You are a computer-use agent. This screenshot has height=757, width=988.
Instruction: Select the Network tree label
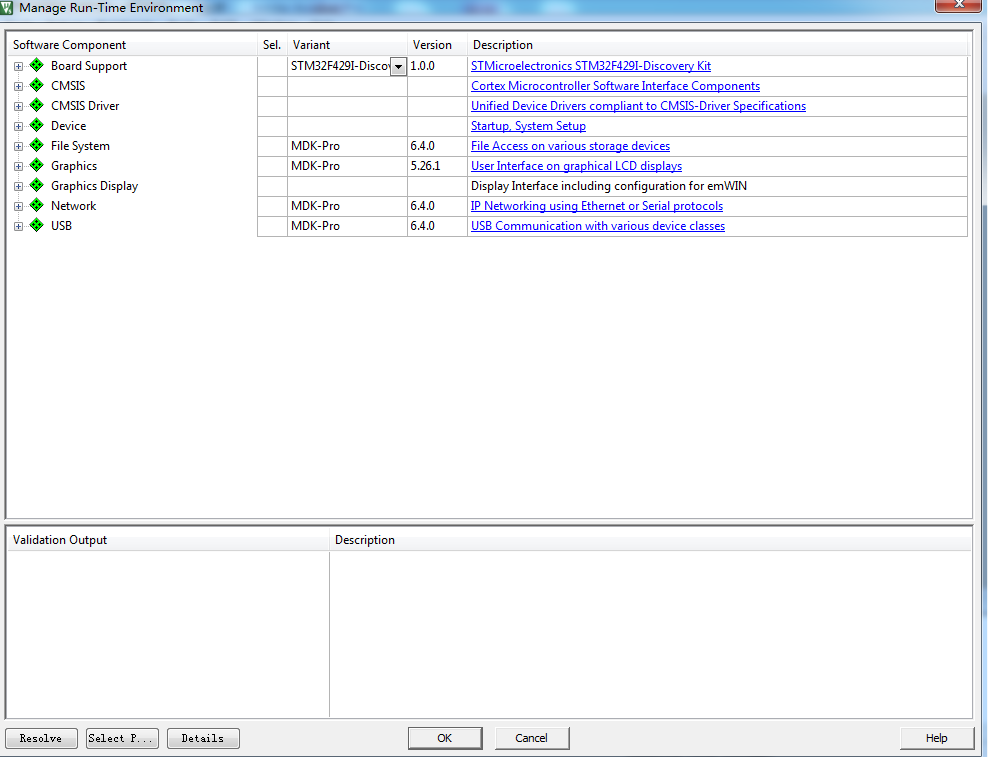pyautogui.click(x=74, y=206)
